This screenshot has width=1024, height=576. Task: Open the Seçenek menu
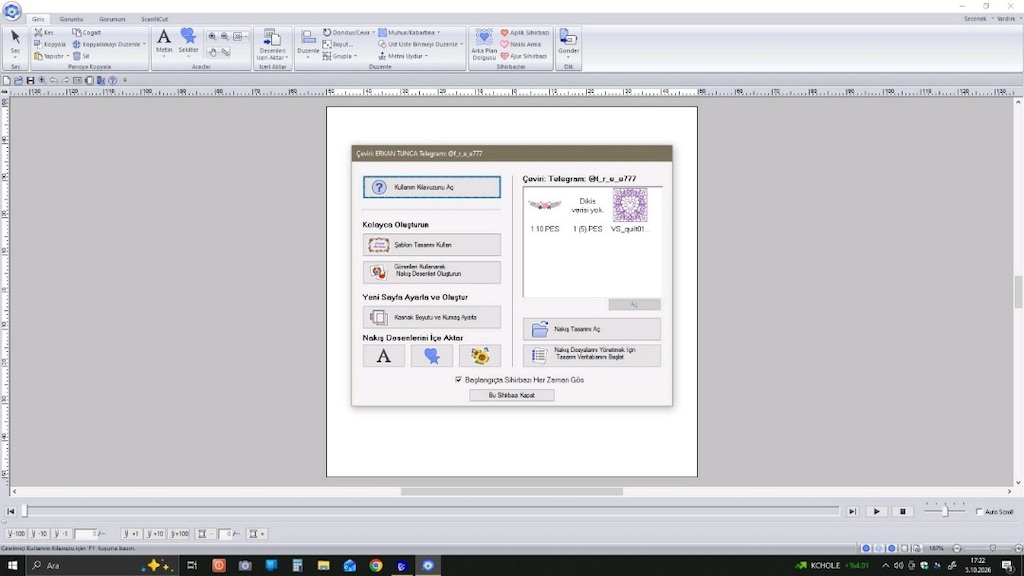[977, 18]
